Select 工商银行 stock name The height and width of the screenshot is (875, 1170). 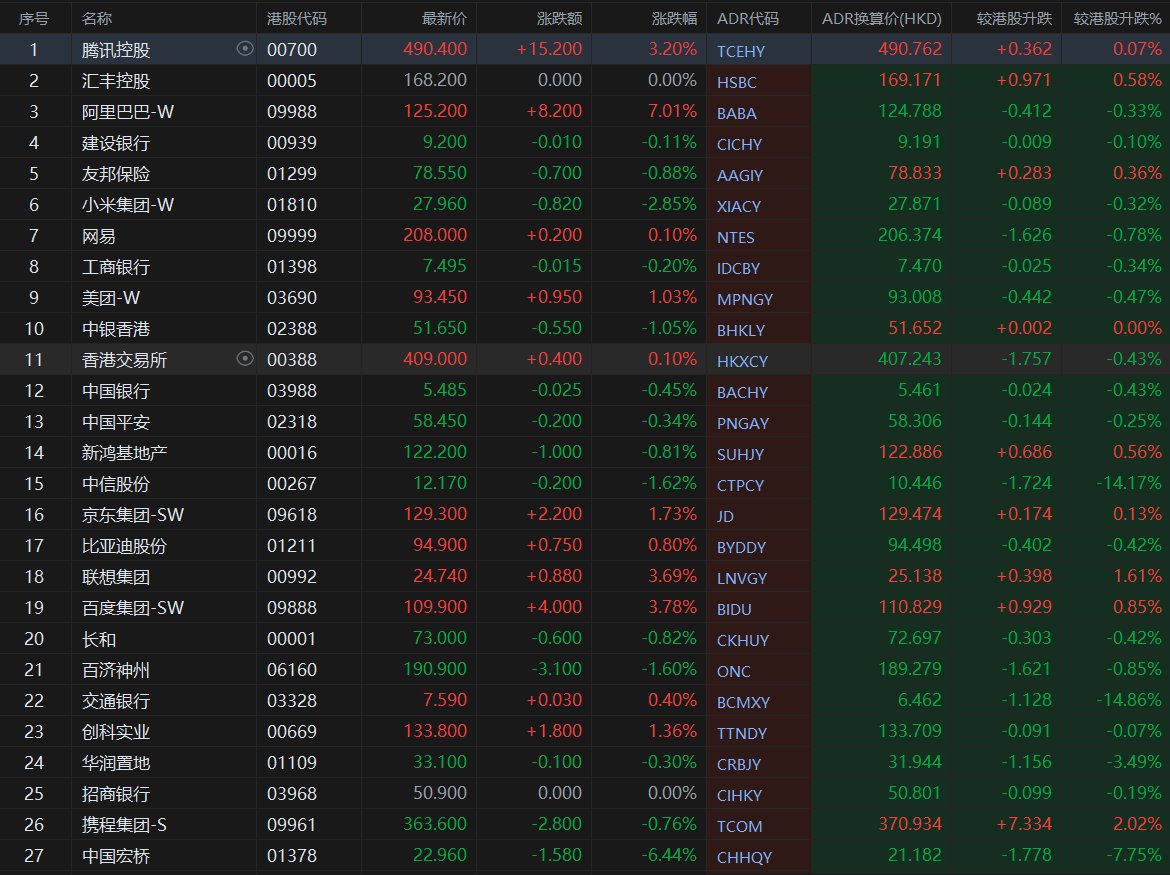116,266
